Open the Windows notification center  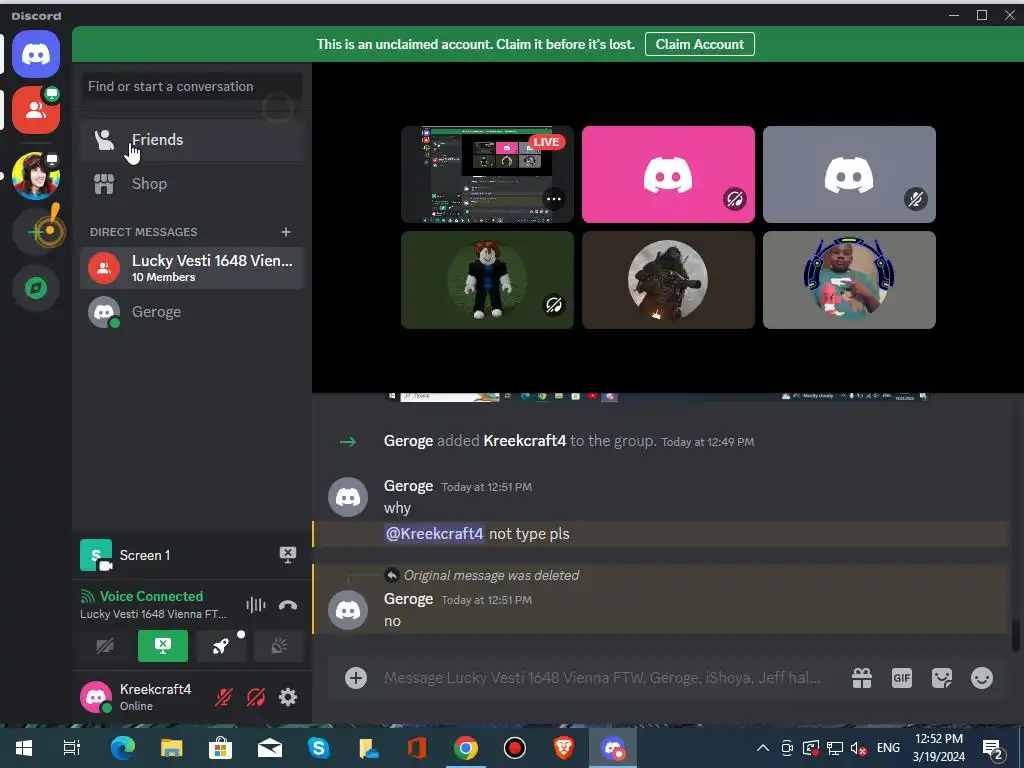993,748
